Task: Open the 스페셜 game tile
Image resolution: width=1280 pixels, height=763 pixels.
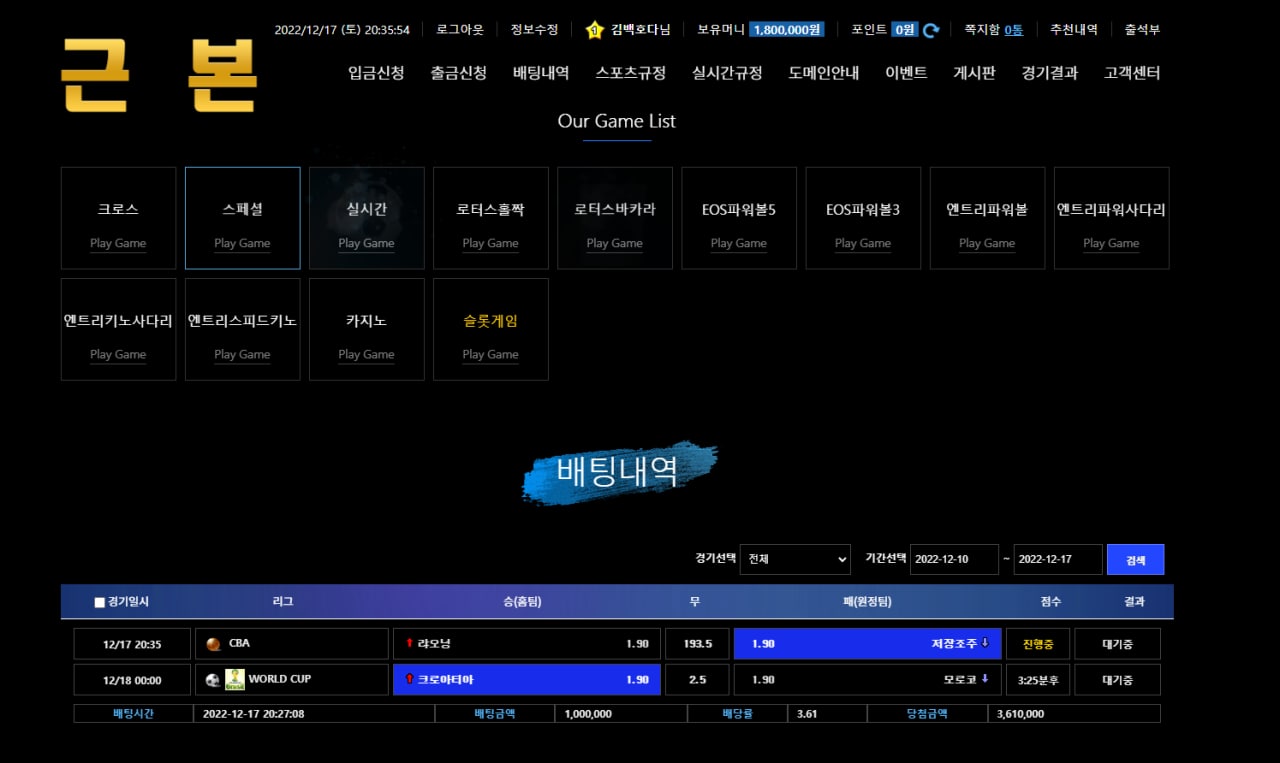Action: [243, 218]
